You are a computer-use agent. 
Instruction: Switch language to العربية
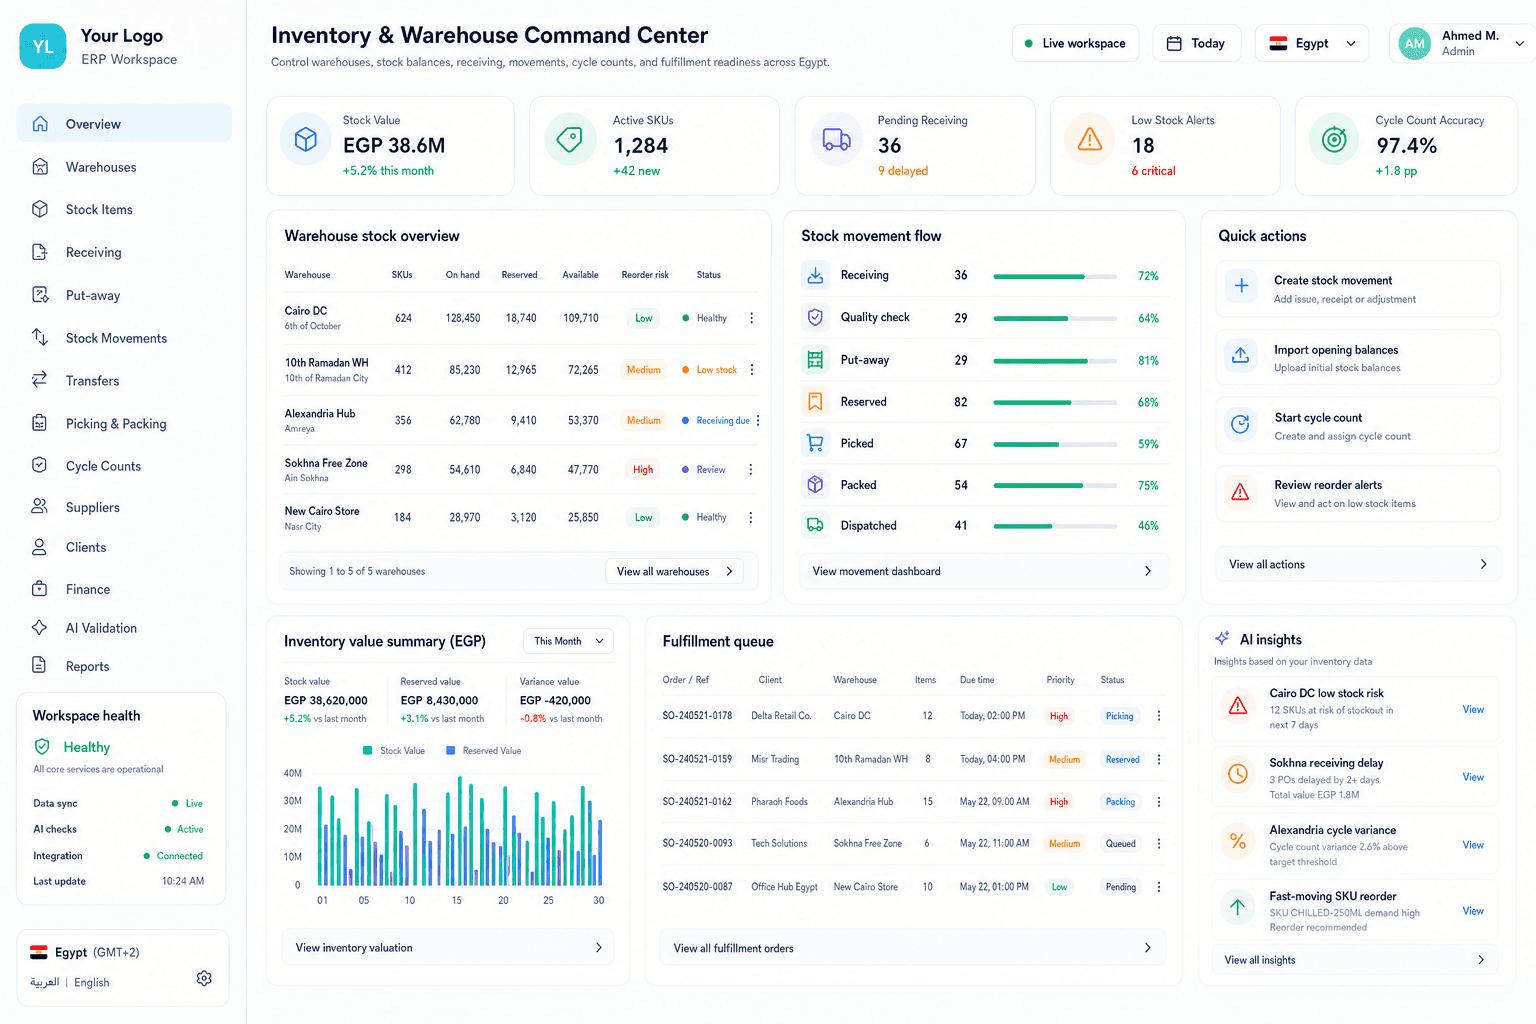(45, 982)
